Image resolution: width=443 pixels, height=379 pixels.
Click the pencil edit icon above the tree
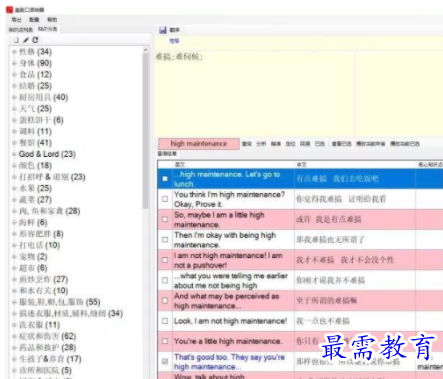tap(26, 40)
